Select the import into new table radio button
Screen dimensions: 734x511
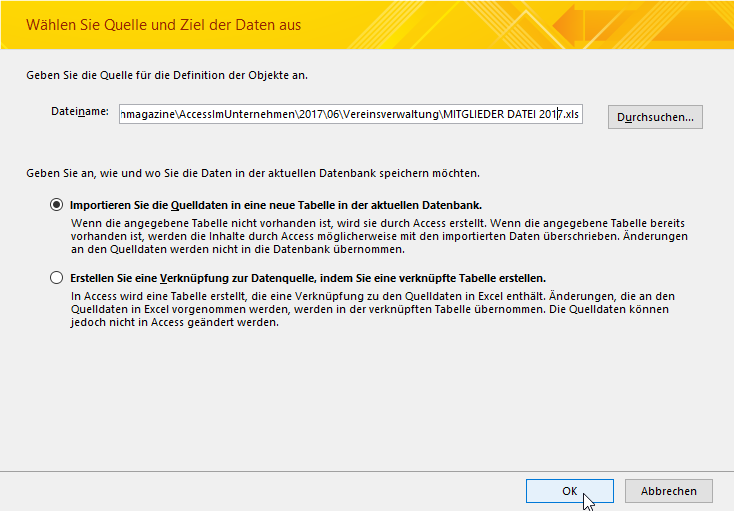pos(56,204)
